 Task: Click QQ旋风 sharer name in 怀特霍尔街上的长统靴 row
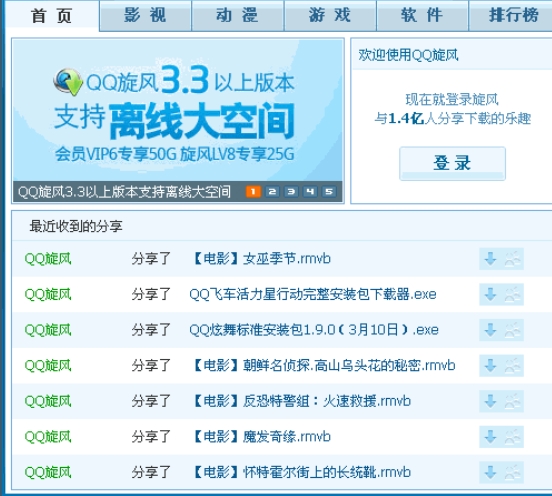[x=48, y=472]
